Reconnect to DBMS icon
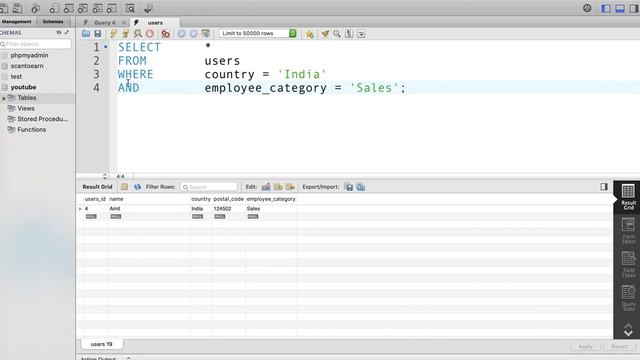640x360 pixels. pyautogui.click(x=148, y=8)
